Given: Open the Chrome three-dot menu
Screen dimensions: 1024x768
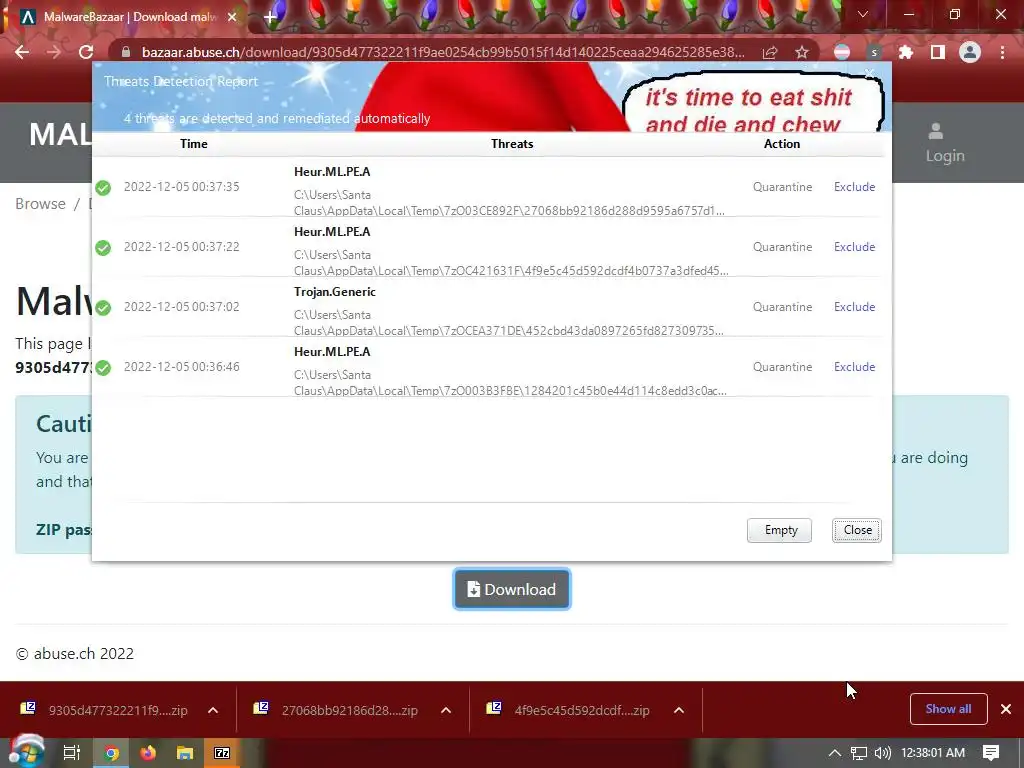Looking at the screenshot, I should click(x=1002, y=52).
